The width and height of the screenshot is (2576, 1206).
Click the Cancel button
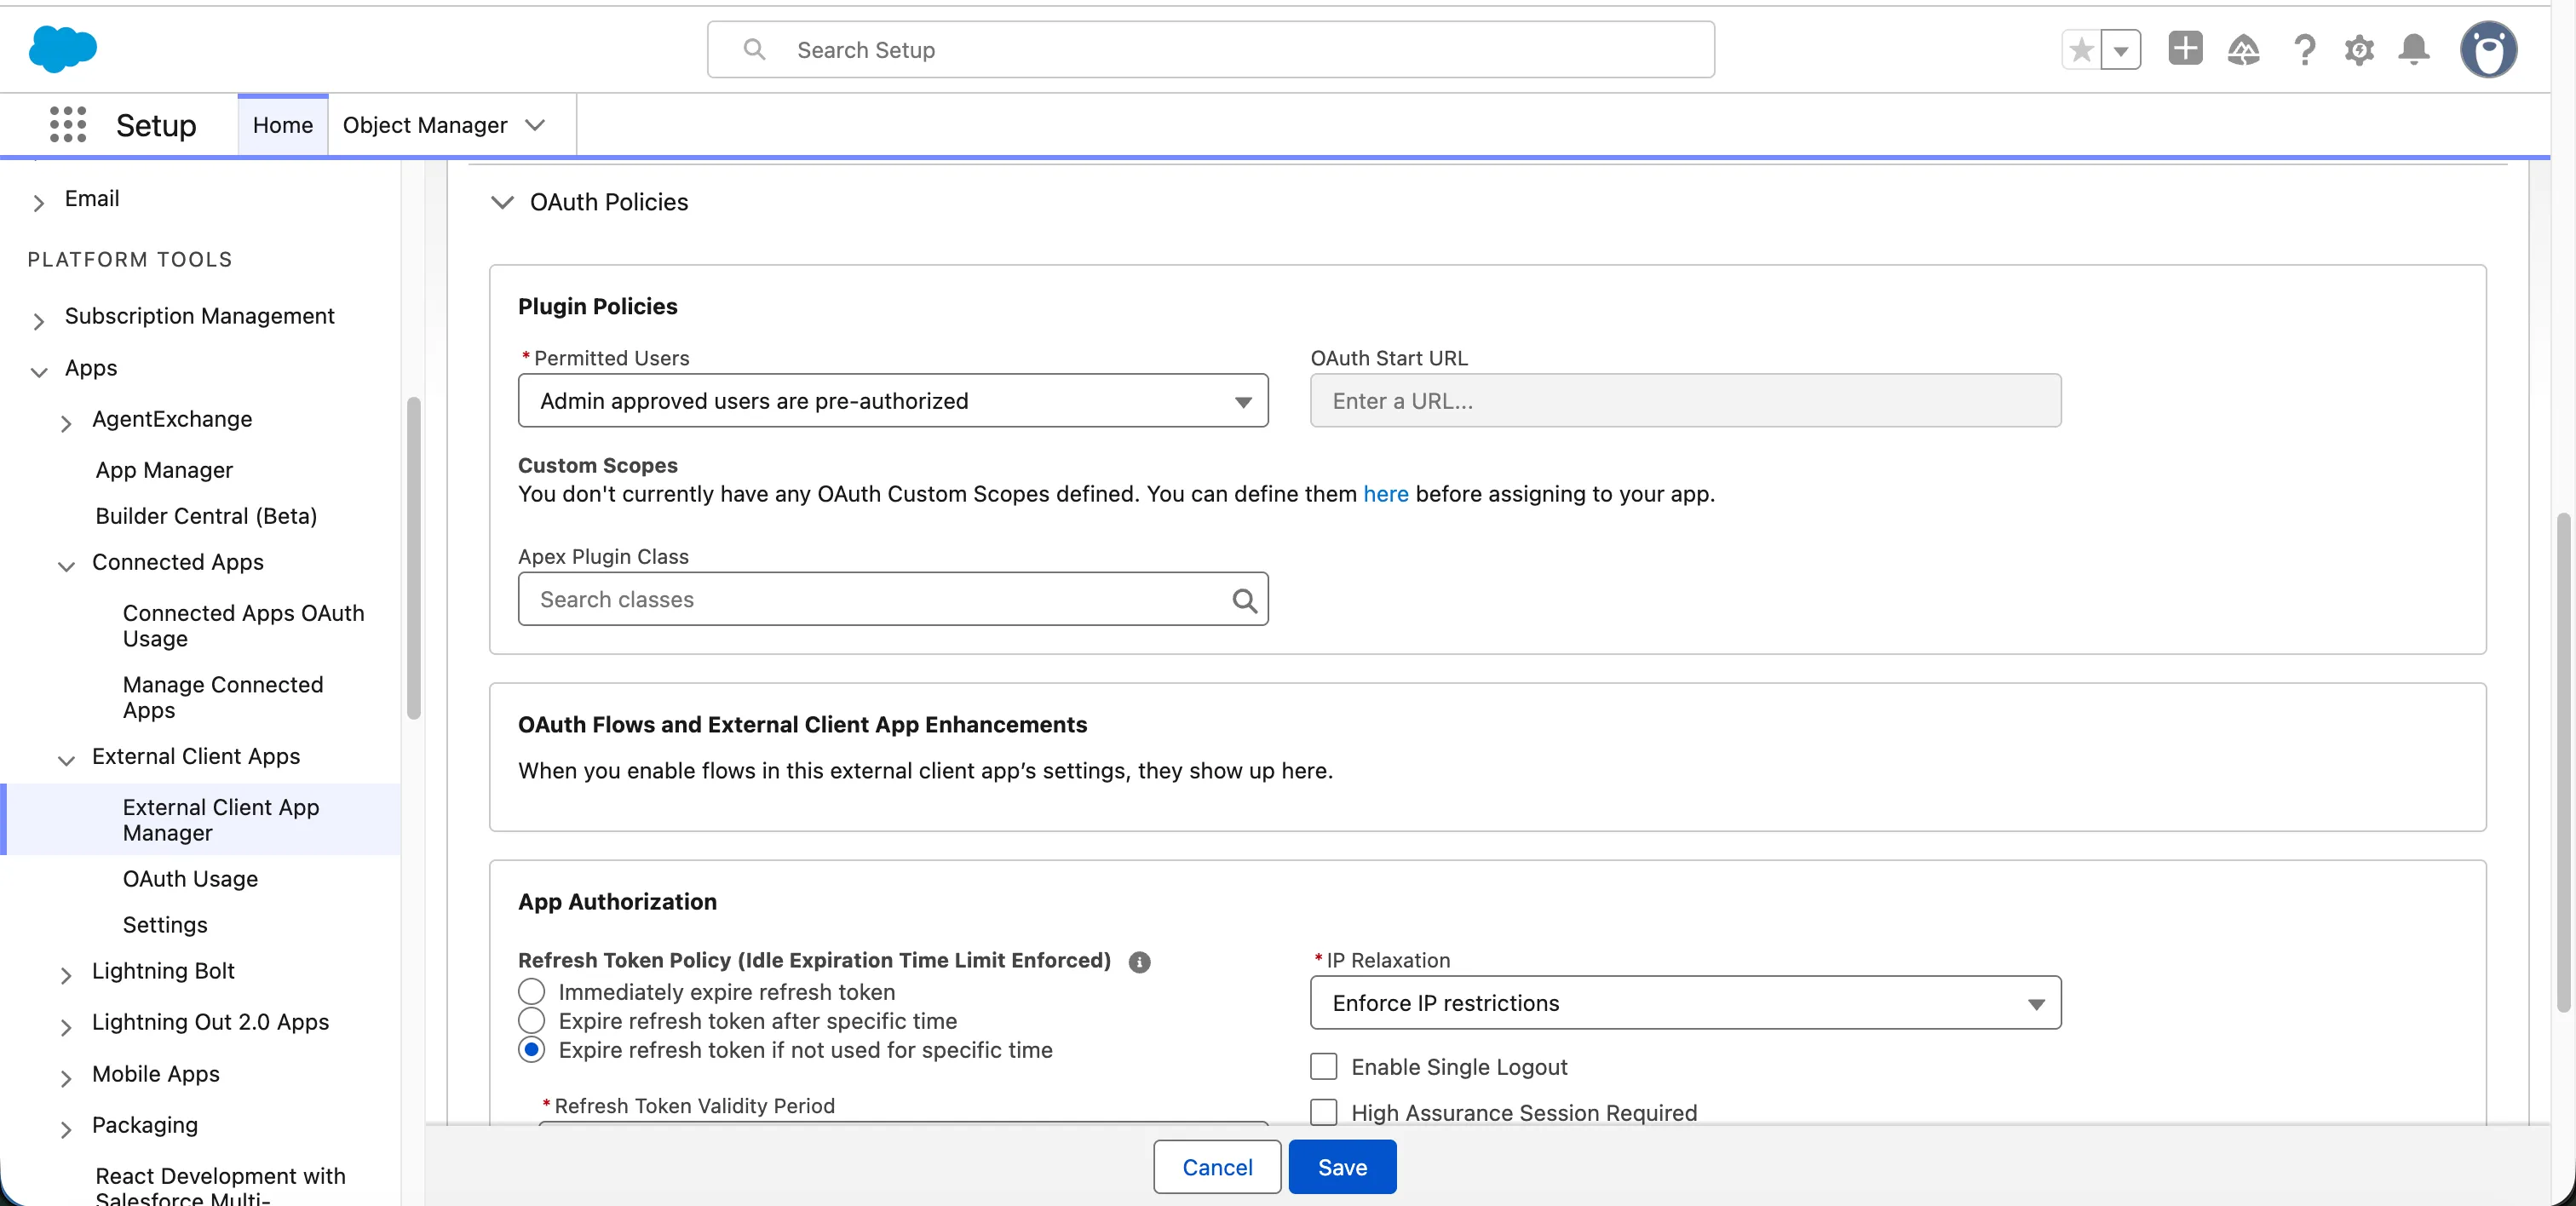tap(1217, 1167)
